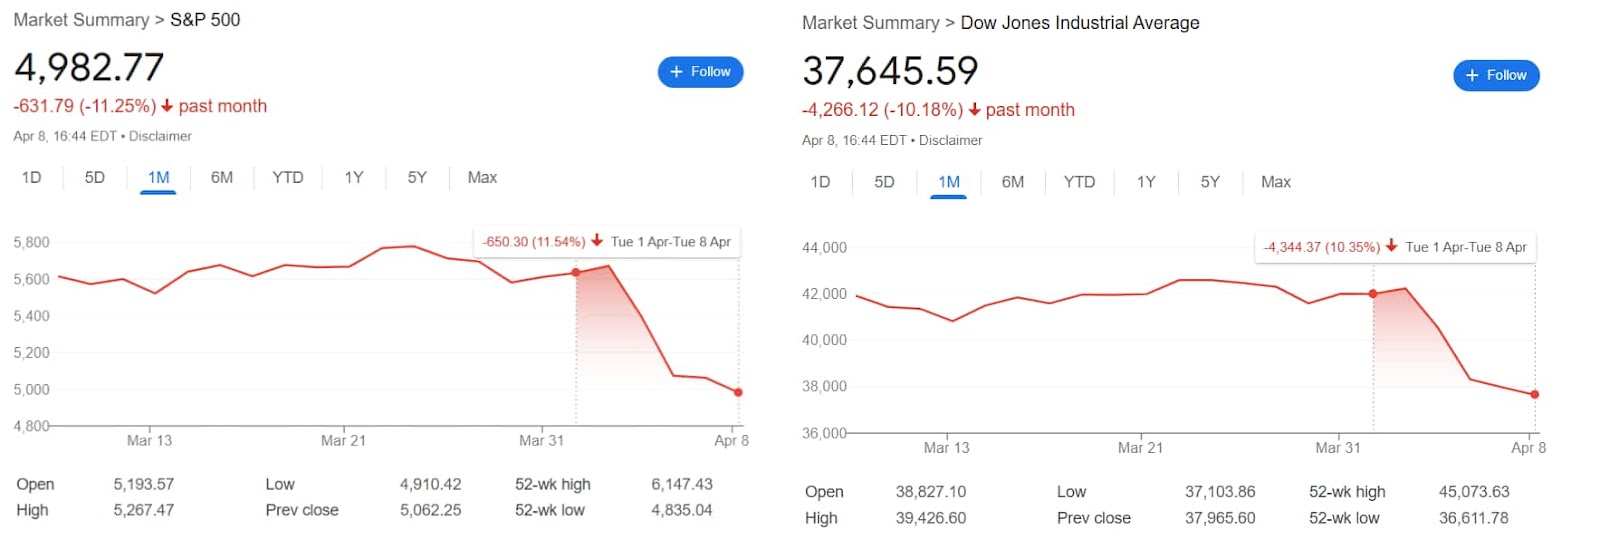Open Max range for S&P 500
Image resolution: width=1600 pixels, height=539 pixels.
tap(482, 178)
